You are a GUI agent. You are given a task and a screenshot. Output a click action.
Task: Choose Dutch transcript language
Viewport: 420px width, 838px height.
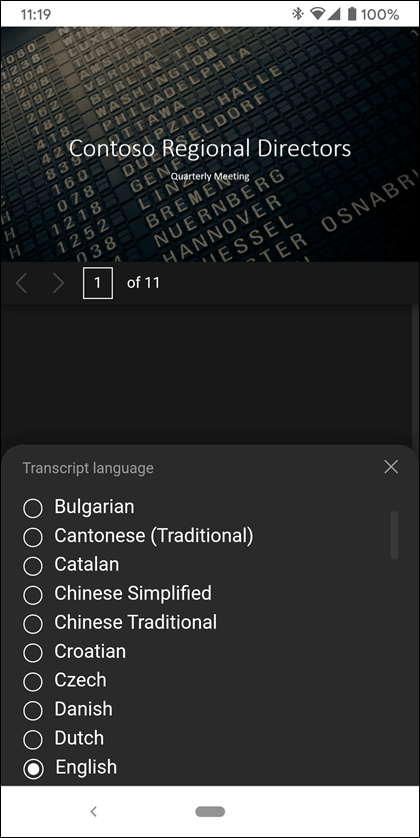(63, 738)
